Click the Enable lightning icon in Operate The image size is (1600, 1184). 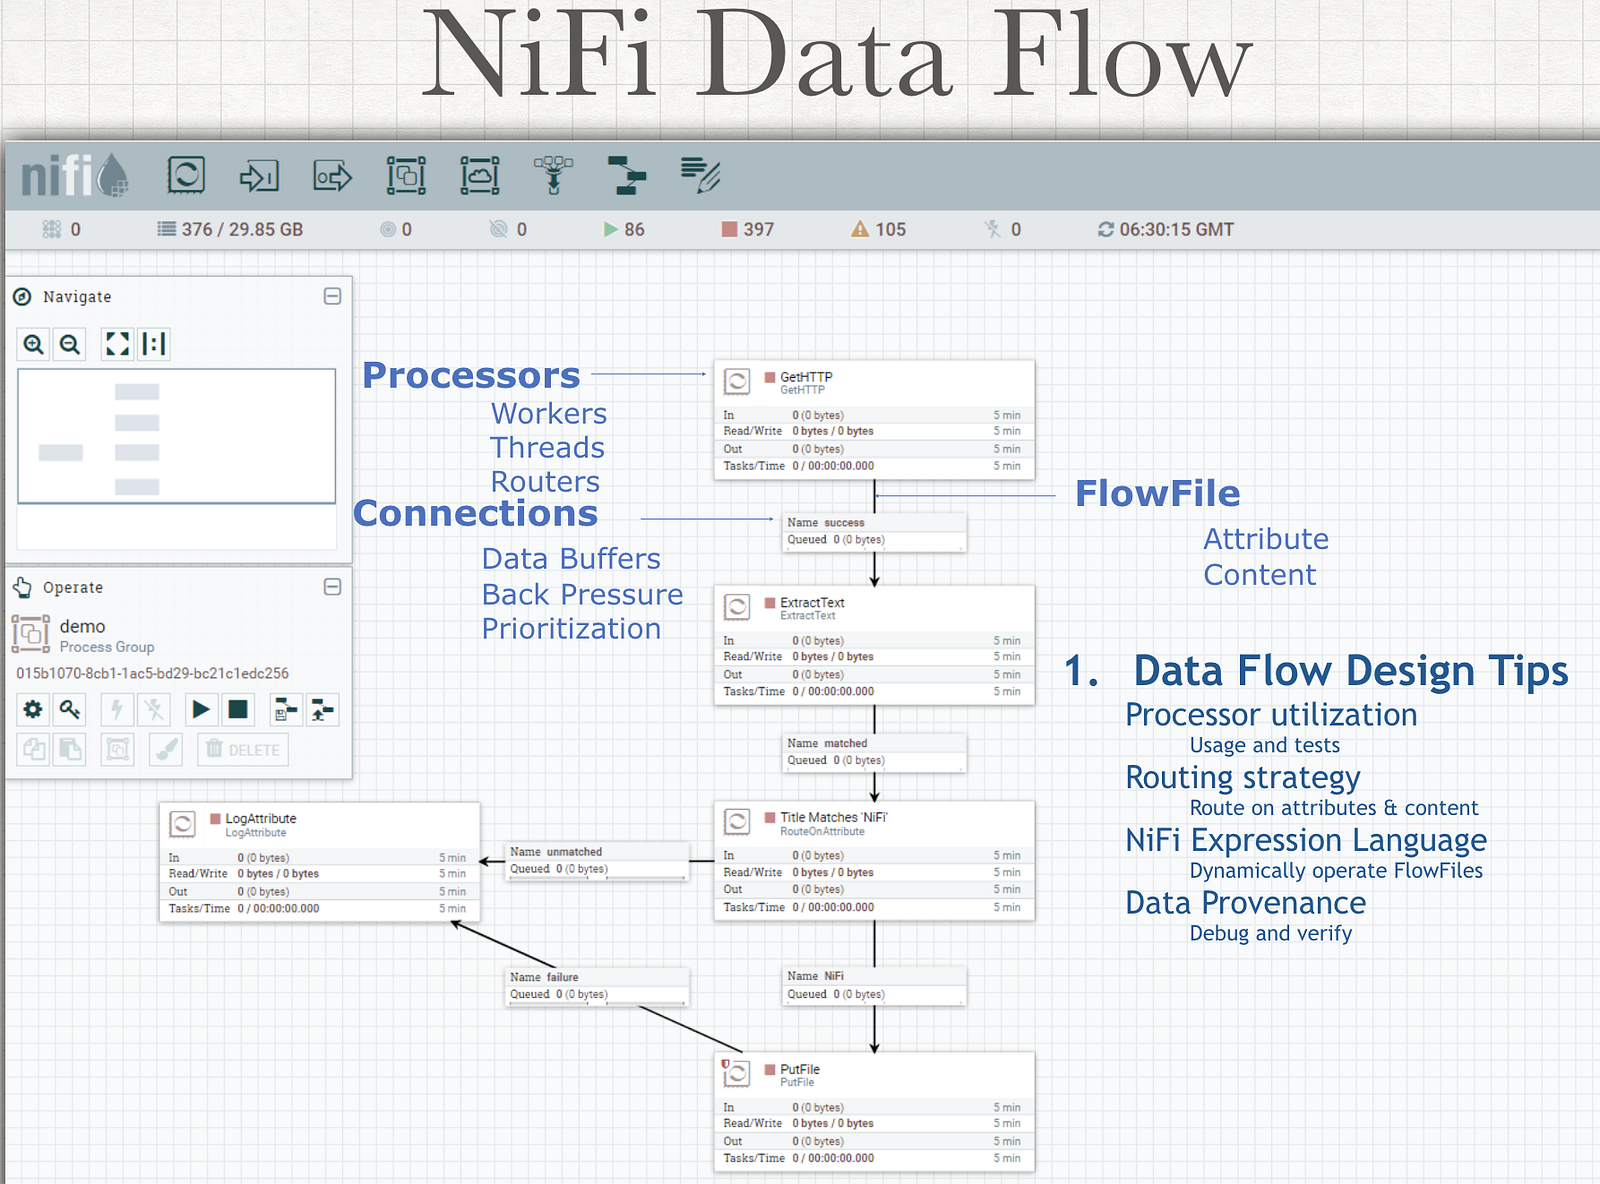117,709
